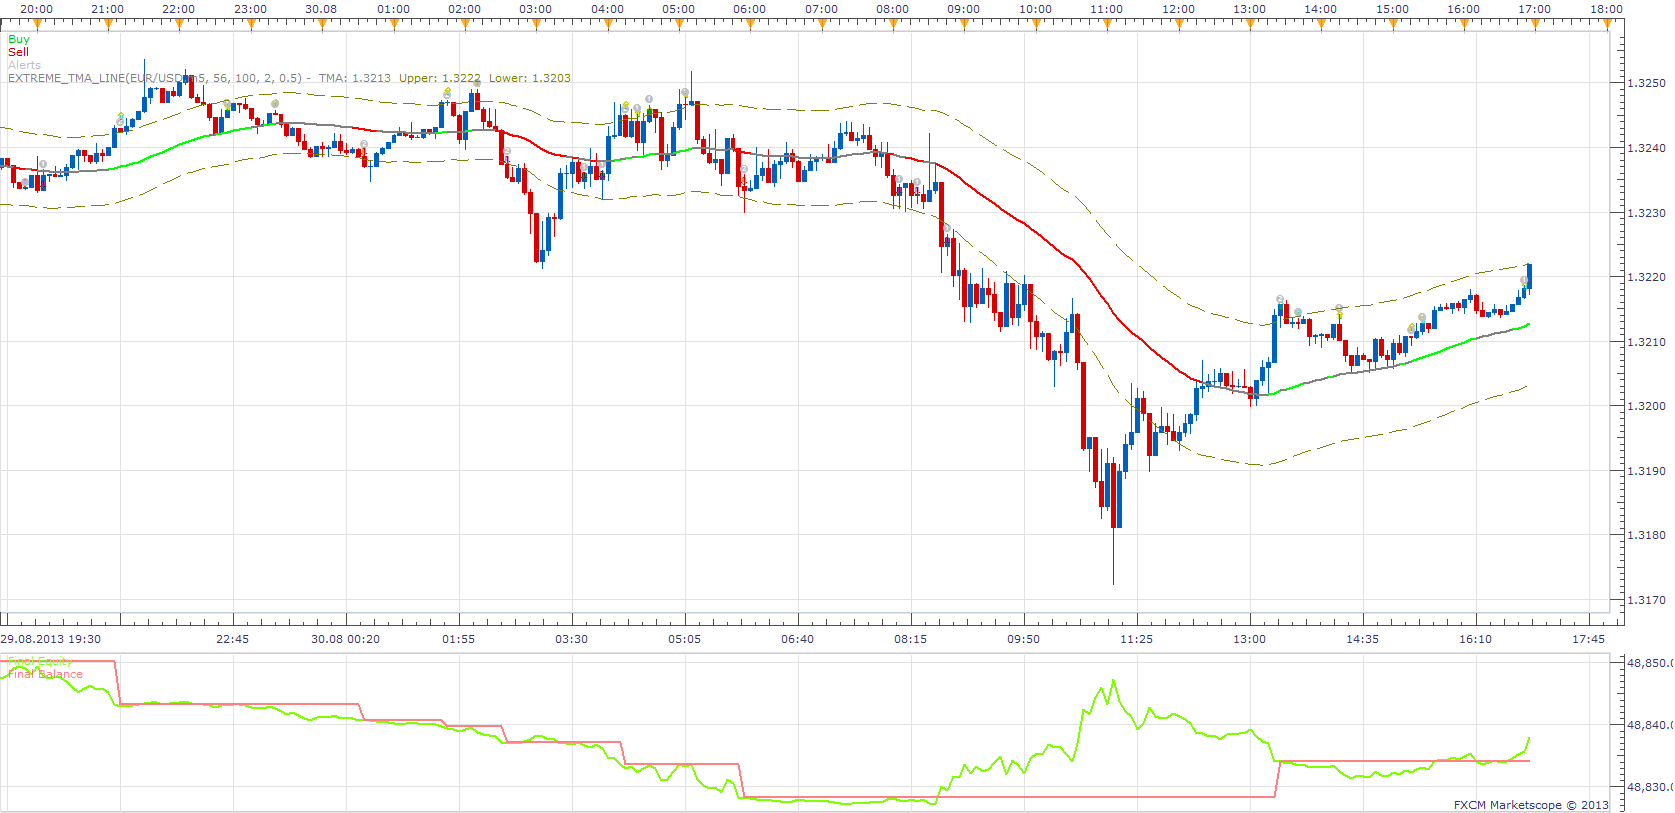Click the 30.08 00:20 date label
Image resolution: width=1675 pixels, height=813 pixels.
(345, 639)
